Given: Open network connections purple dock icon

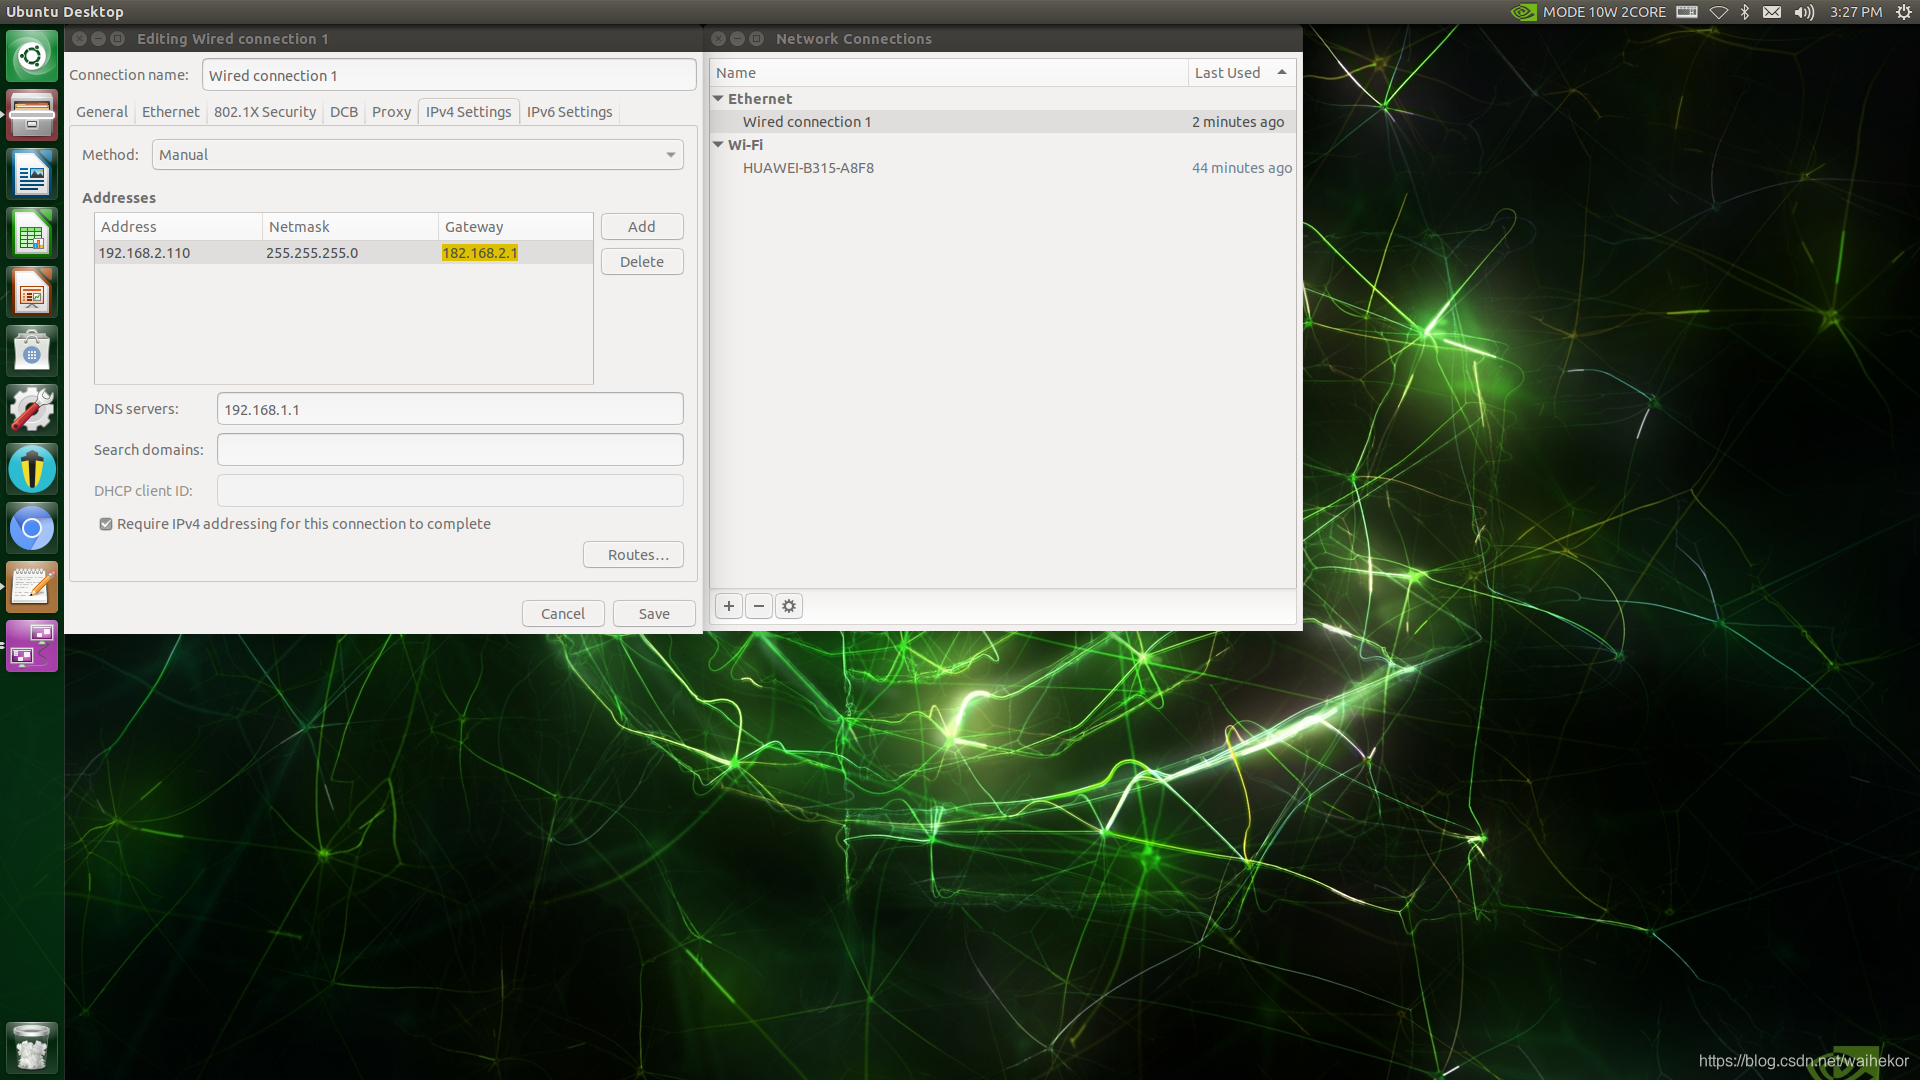Looking at the screenshot, I should (32, 646).
